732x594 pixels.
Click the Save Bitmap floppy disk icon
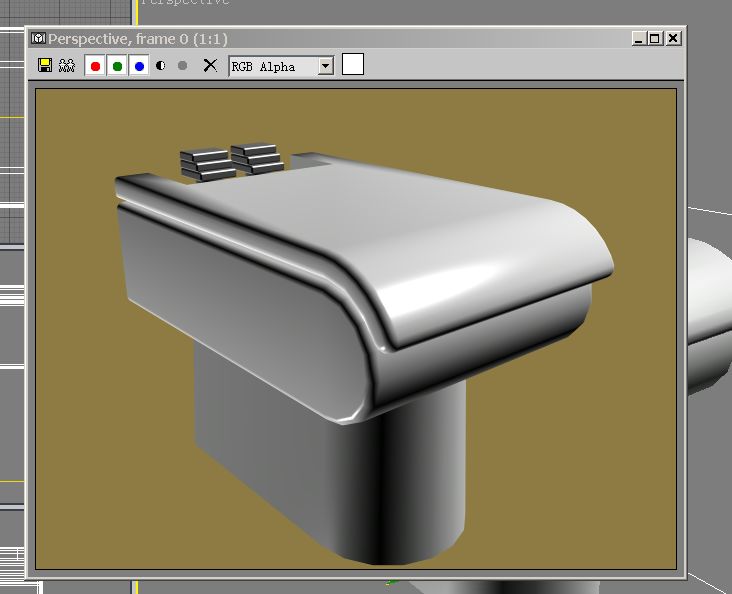45,66
